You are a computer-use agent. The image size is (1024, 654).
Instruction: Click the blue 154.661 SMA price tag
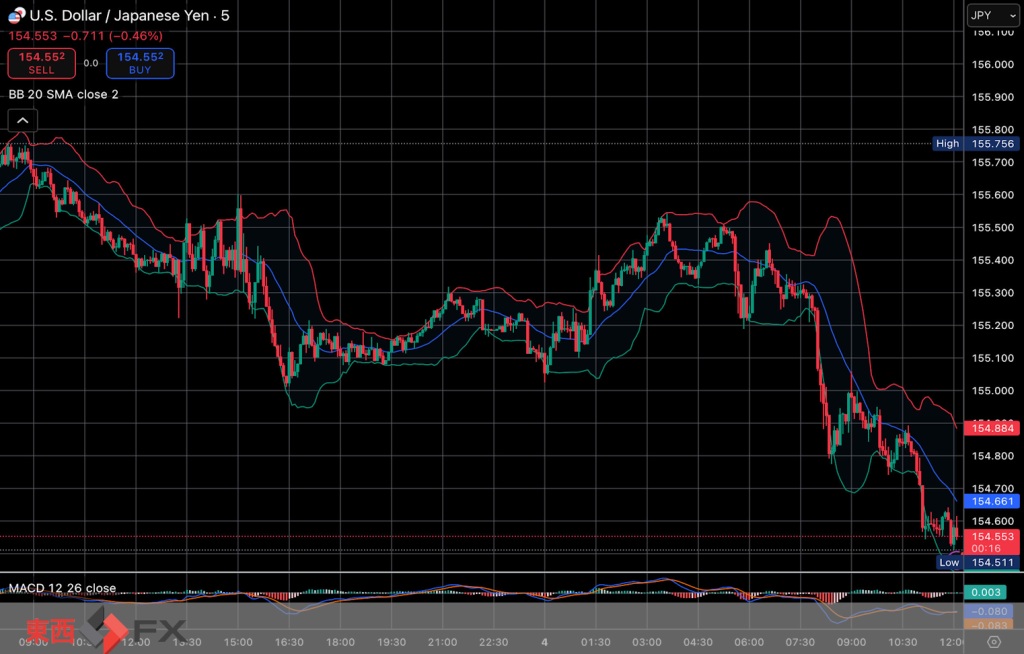989,501
